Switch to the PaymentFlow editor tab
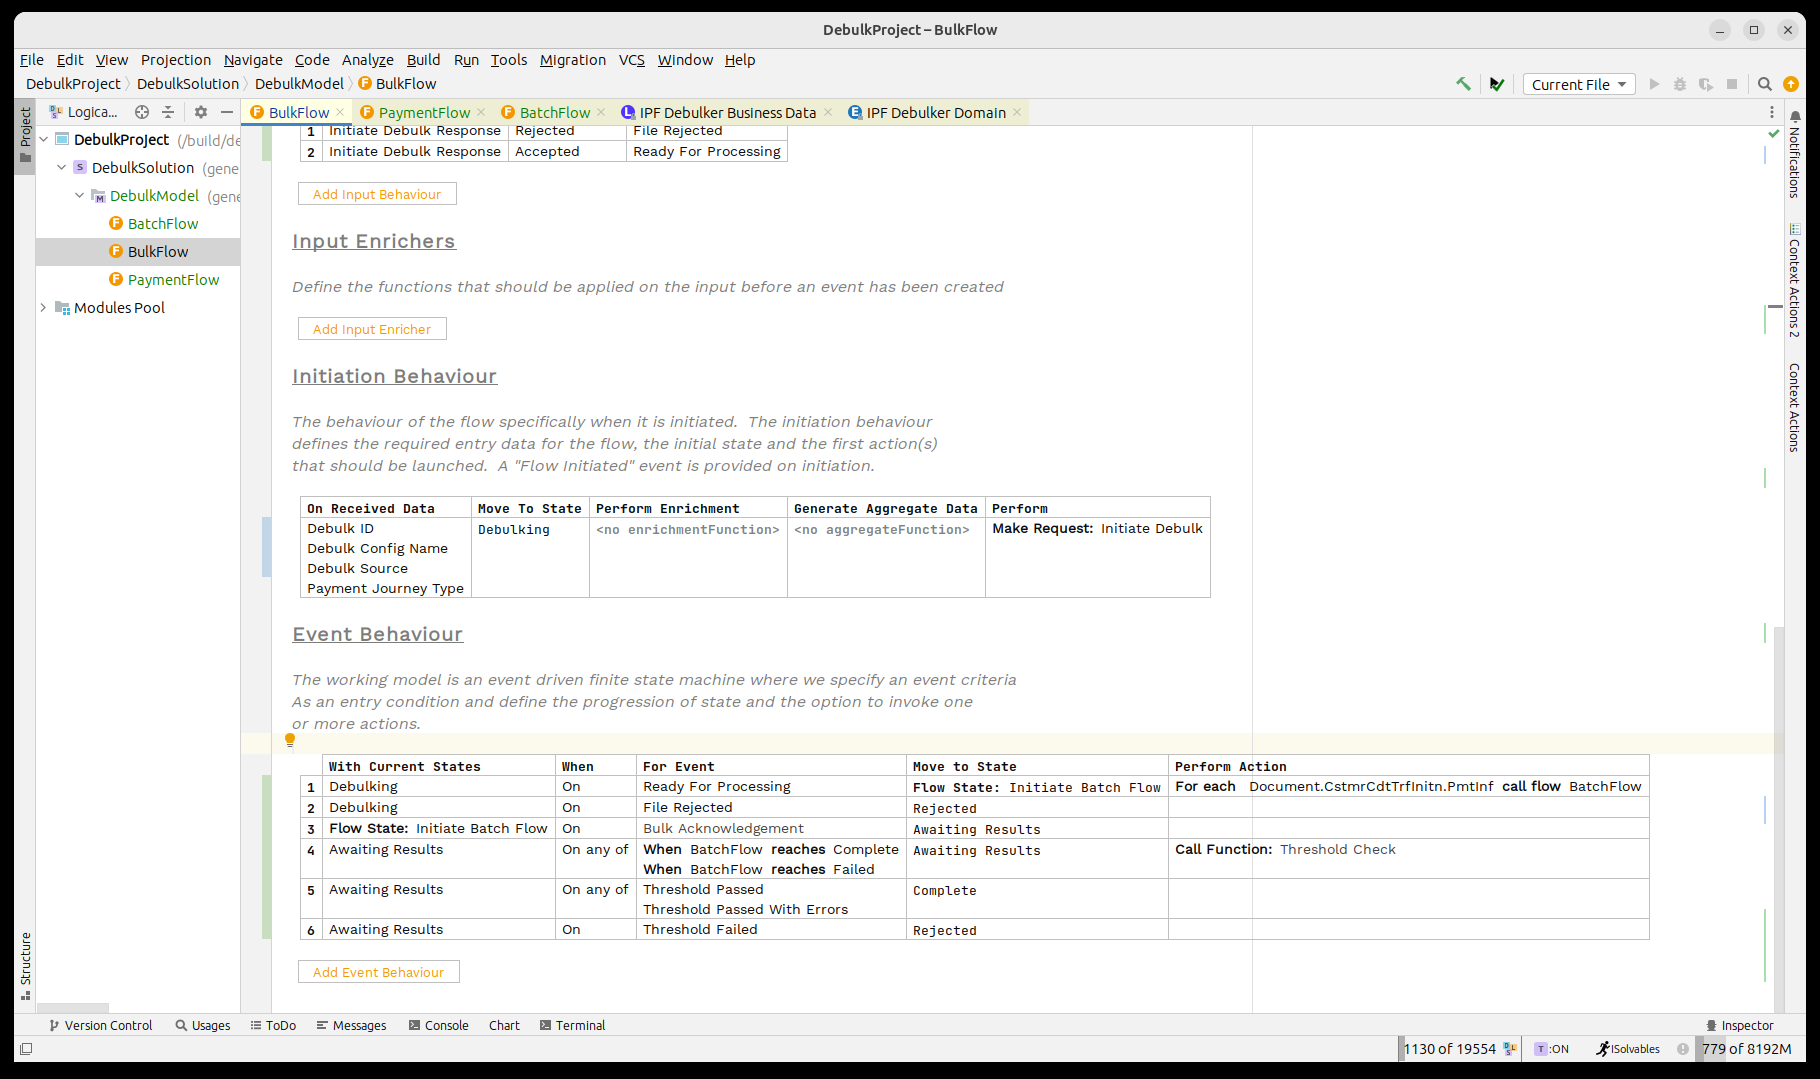Image resolution: width=1820 pixels, height=1079 pixels. click(423, 112)
